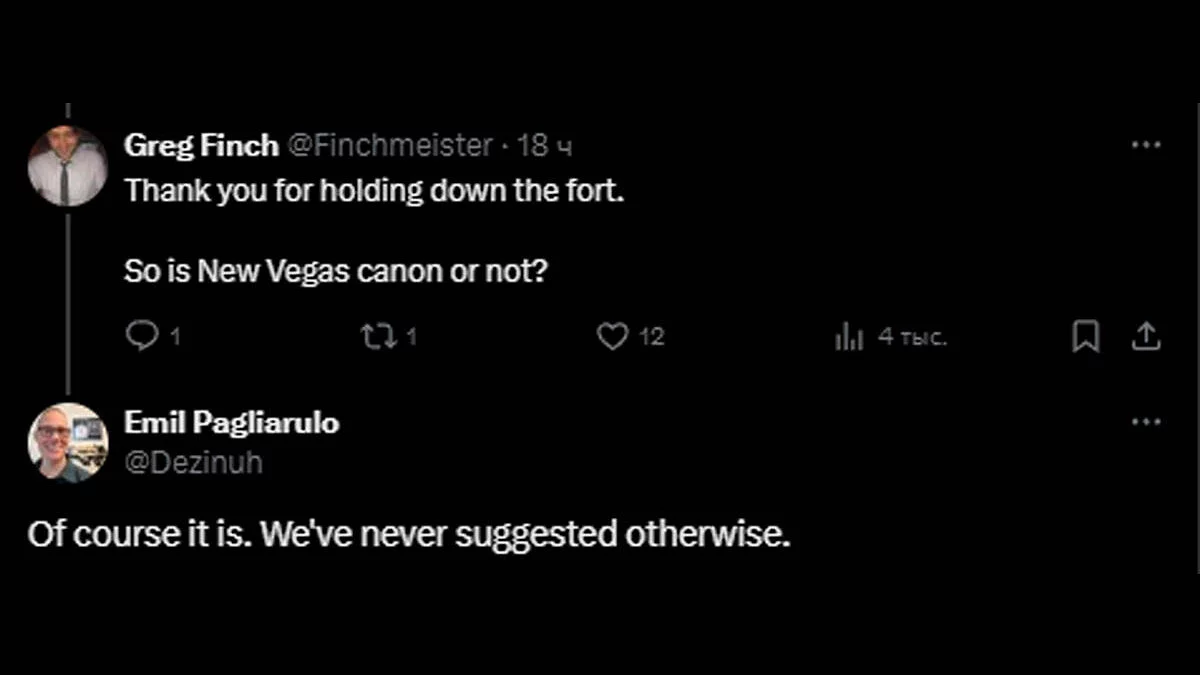Open the Greg Finch display name link

(201, 146)
